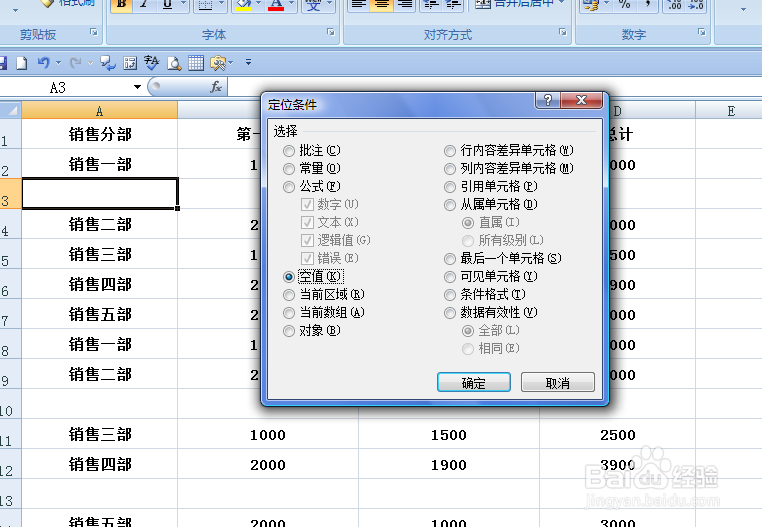Click the phonetic guide 文 icon
Viewport: 762px width, 527px height.
tap(314, 5)
